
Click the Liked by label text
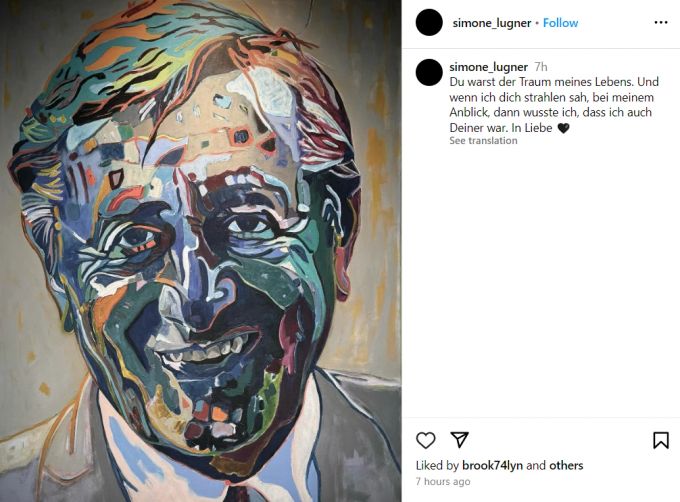click(x=437, y=466)
